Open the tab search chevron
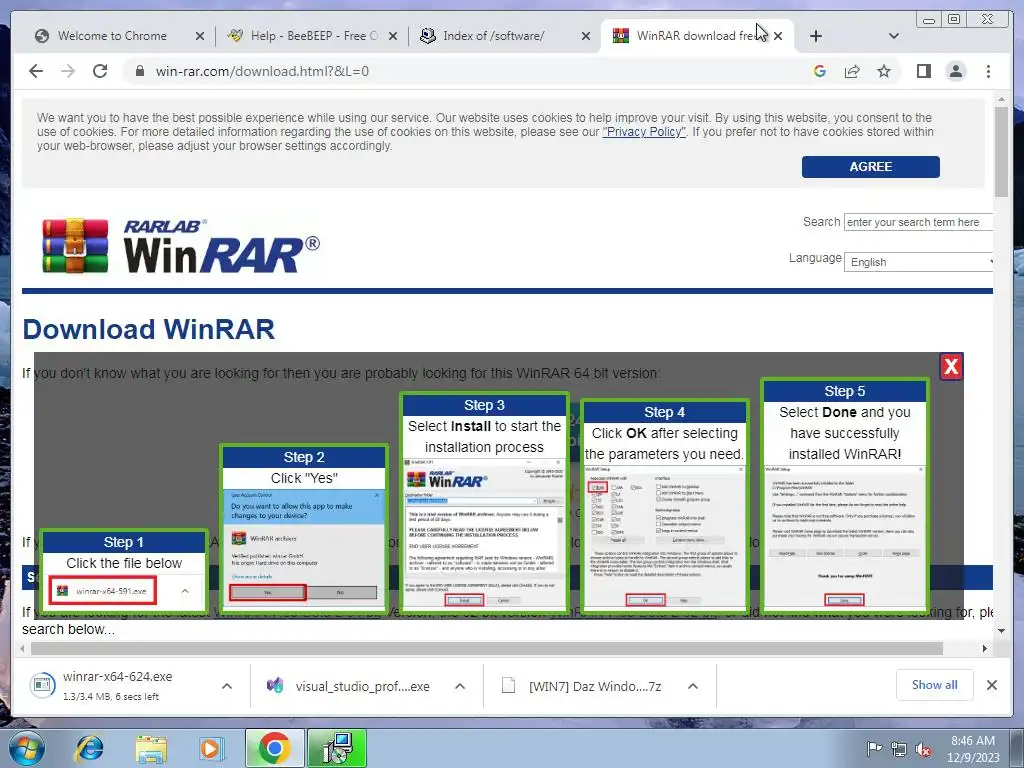The height and width of the screenshot is (768, 1024). (x=894, y=36)
